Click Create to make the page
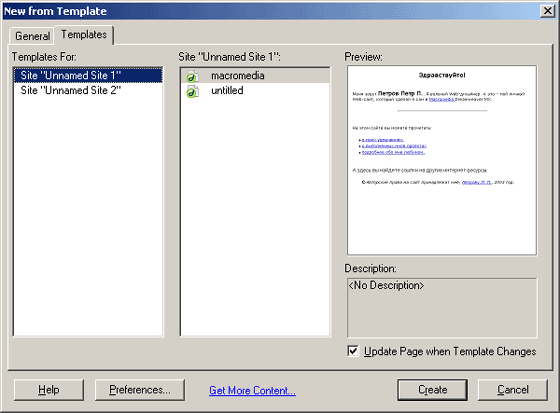 [x=432, y=390]
